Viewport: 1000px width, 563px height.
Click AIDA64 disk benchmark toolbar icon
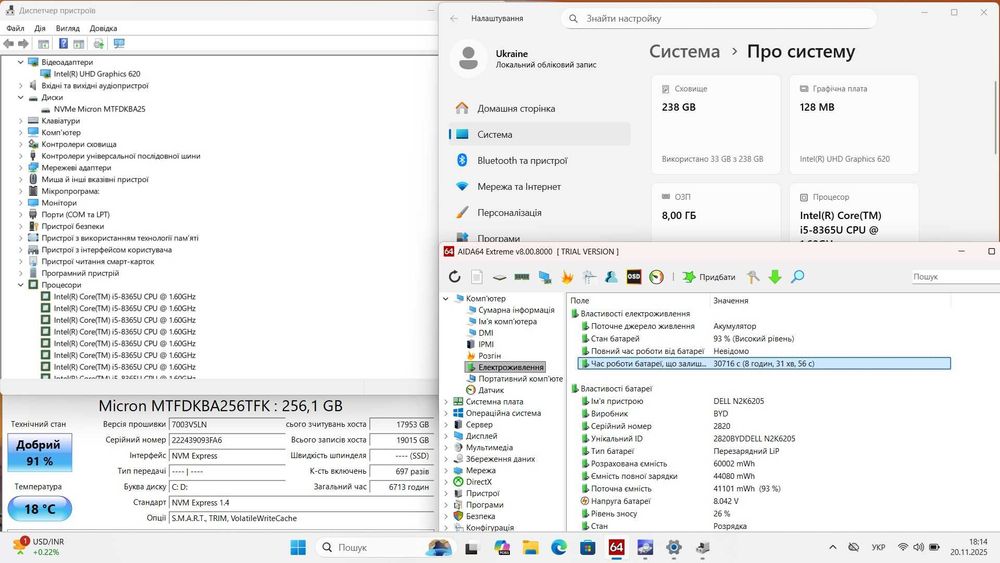499,277
